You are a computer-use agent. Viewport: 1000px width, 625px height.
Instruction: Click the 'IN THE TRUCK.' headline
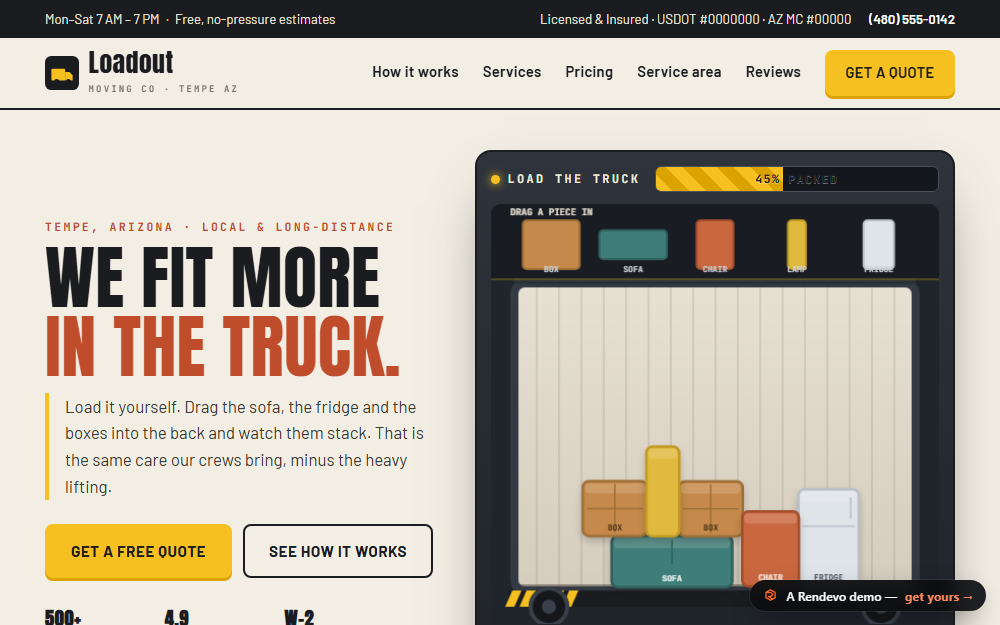(x=223, y=346)
